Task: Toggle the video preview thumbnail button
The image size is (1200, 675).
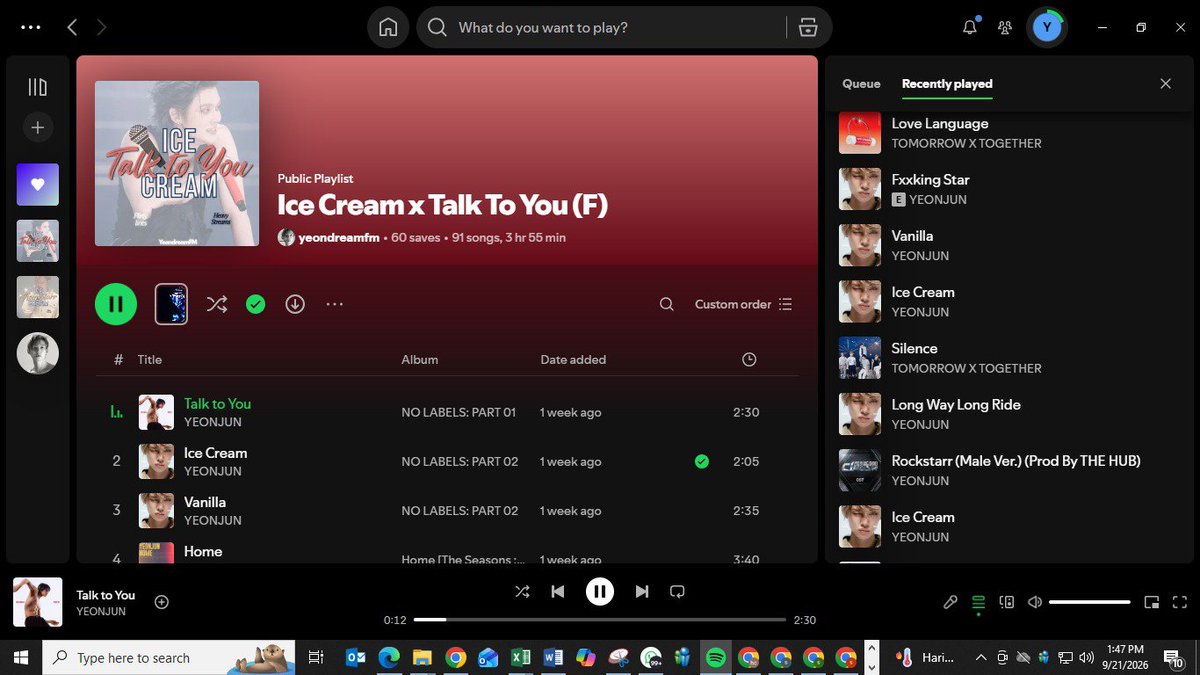Action: 171,304
